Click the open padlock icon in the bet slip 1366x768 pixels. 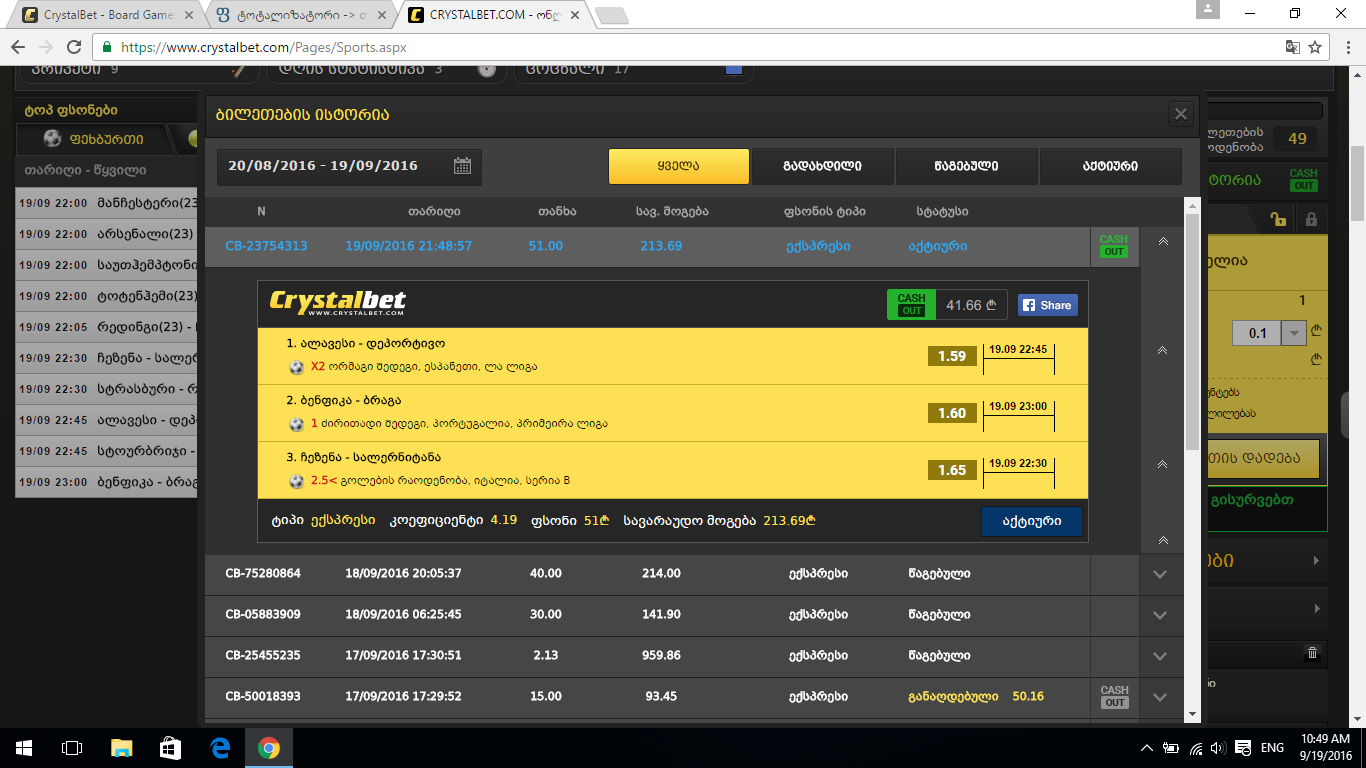[x=1277, y=219]
